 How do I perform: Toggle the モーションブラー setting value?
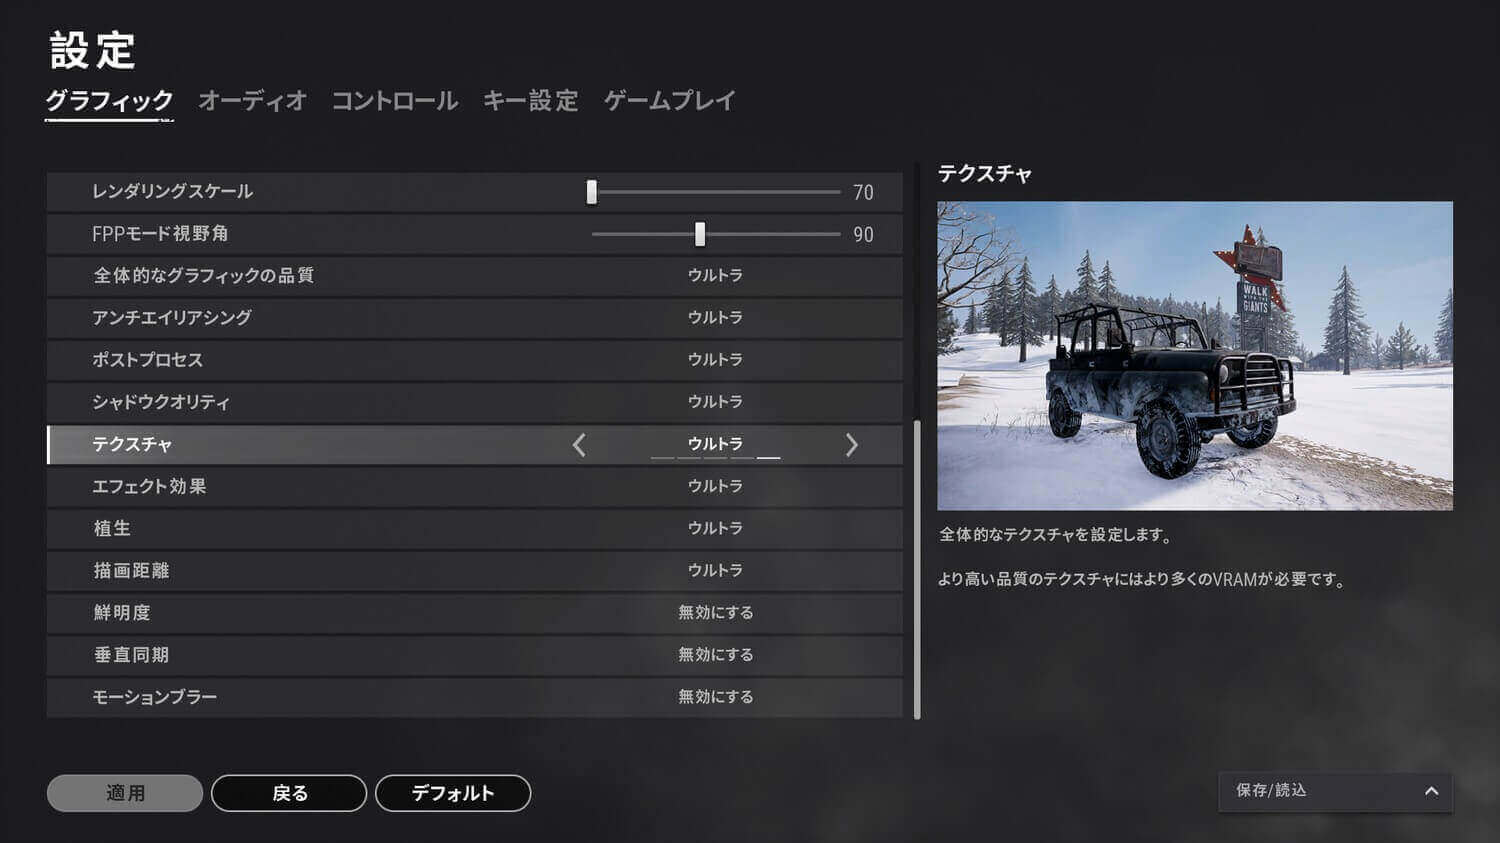click(x=715, y=697)
